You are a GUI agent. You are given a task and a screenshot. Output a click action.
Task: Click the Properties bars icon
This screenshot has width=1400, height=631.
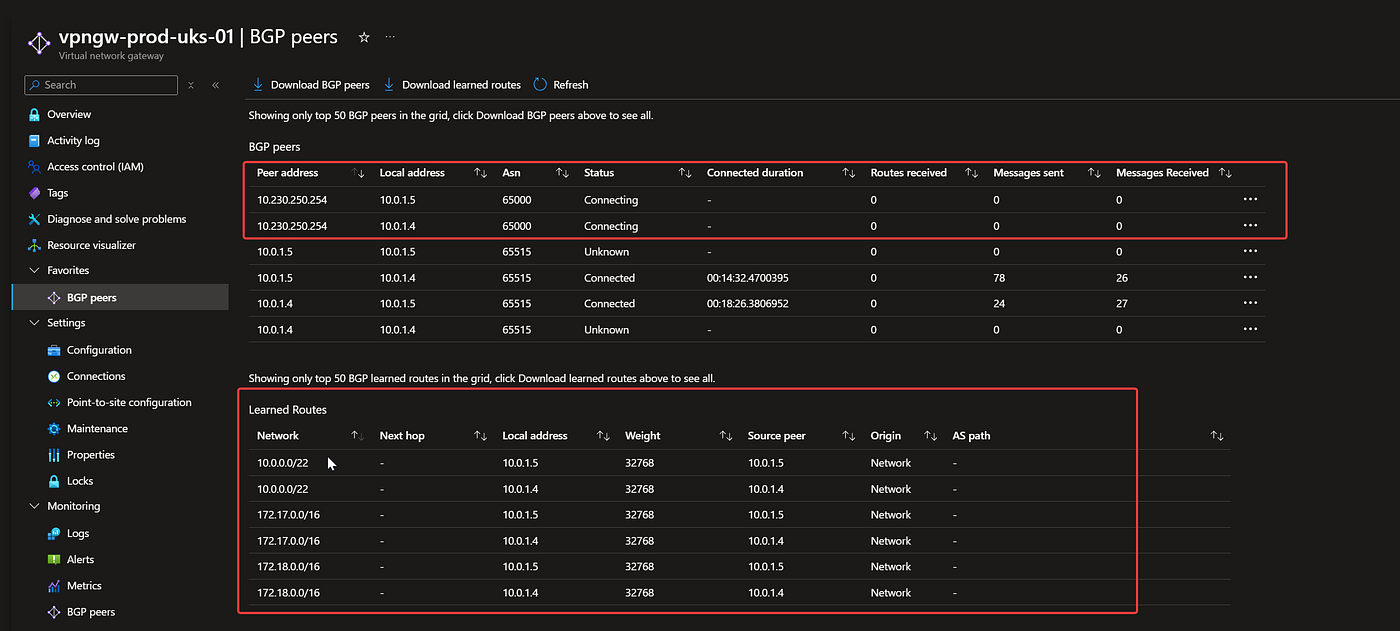click(54, 455)
